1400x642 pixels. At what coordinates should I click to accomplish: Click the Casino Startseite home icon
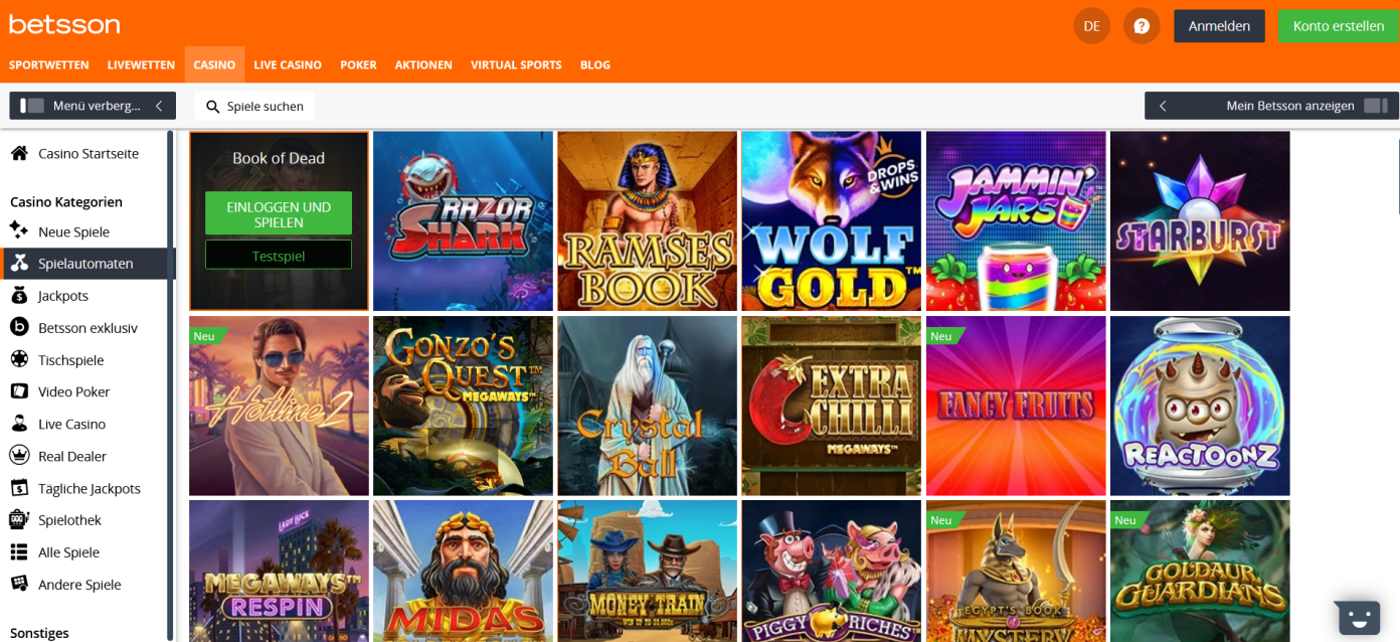18,153
